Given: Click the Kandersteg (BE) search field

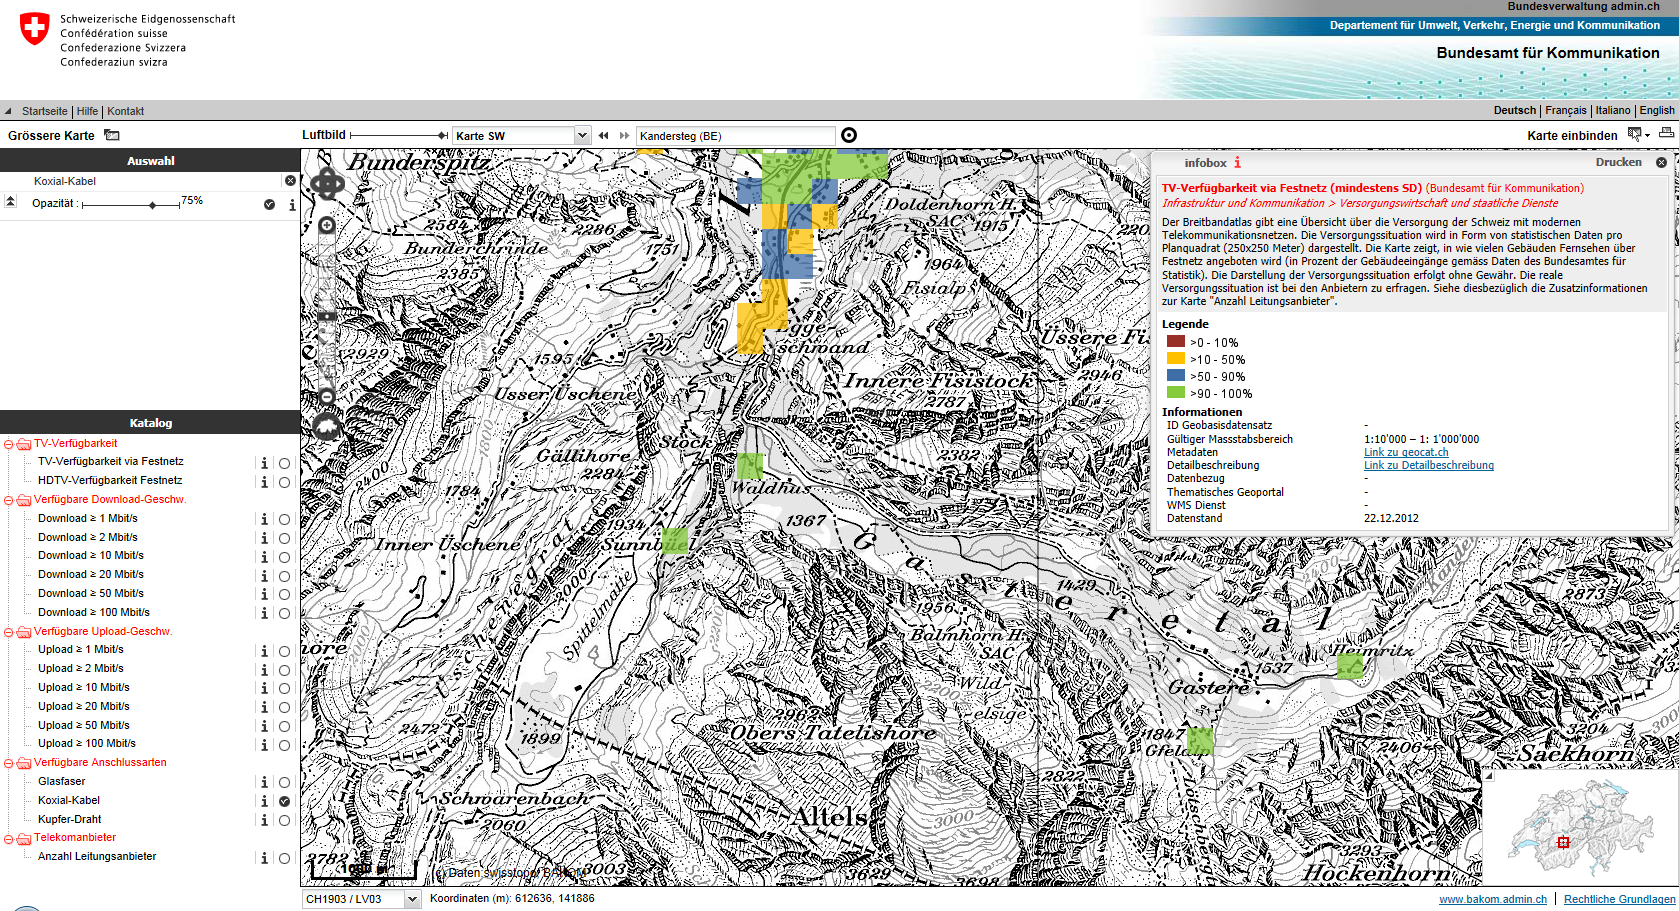Looking at the screenshot, I should [735, 136].
